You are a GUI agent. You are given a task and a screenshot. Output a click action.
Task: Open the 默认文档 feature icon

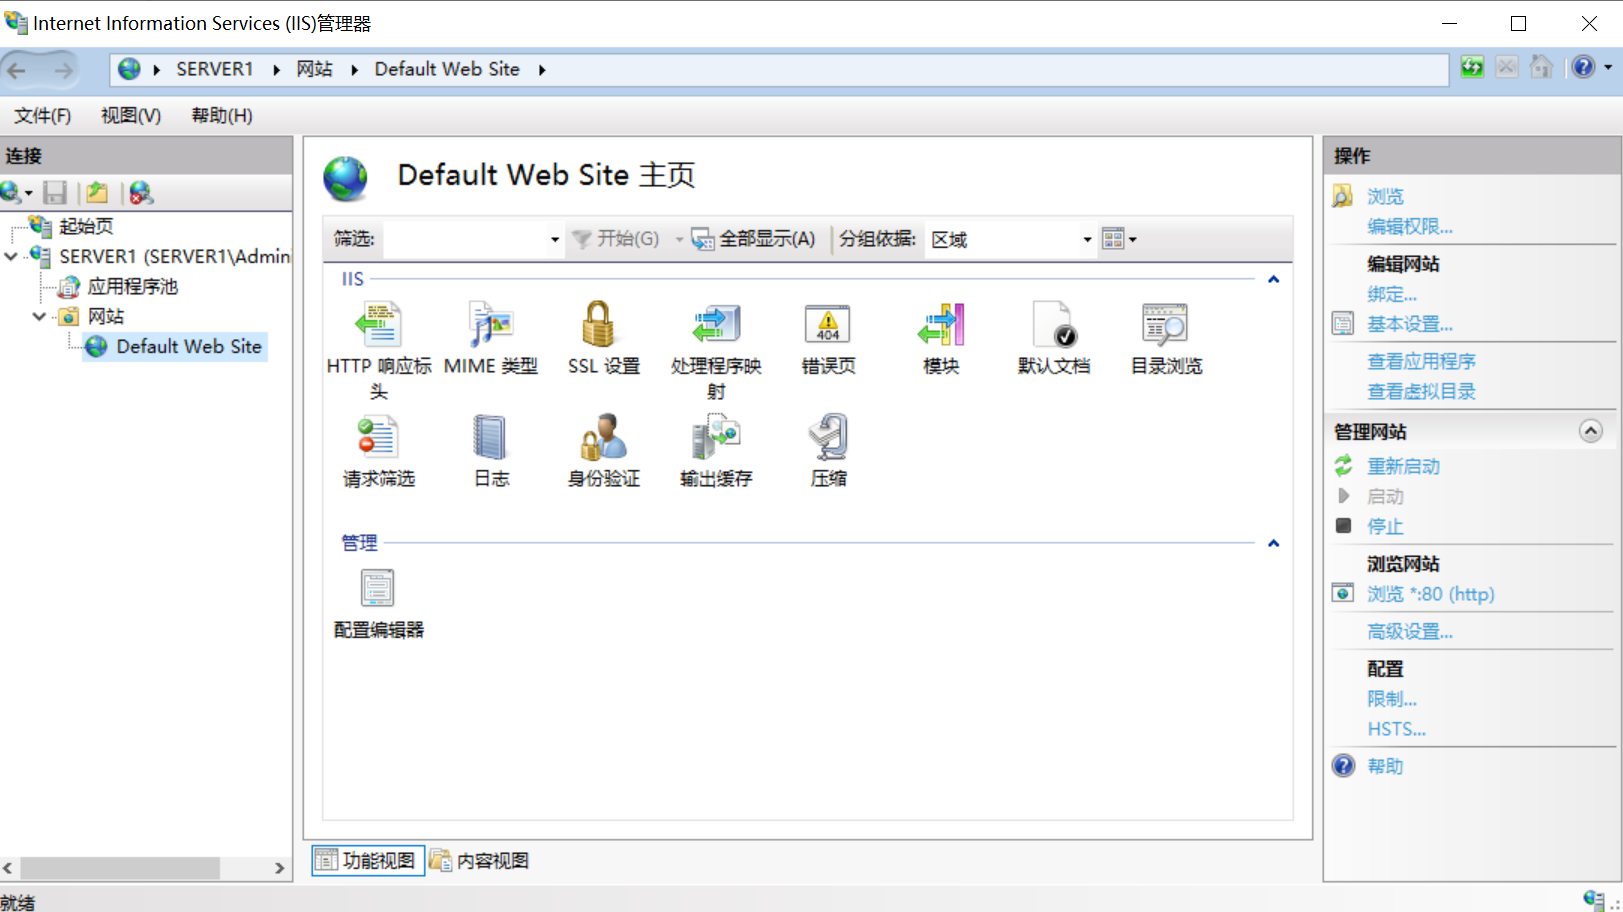click(1054, 325)
